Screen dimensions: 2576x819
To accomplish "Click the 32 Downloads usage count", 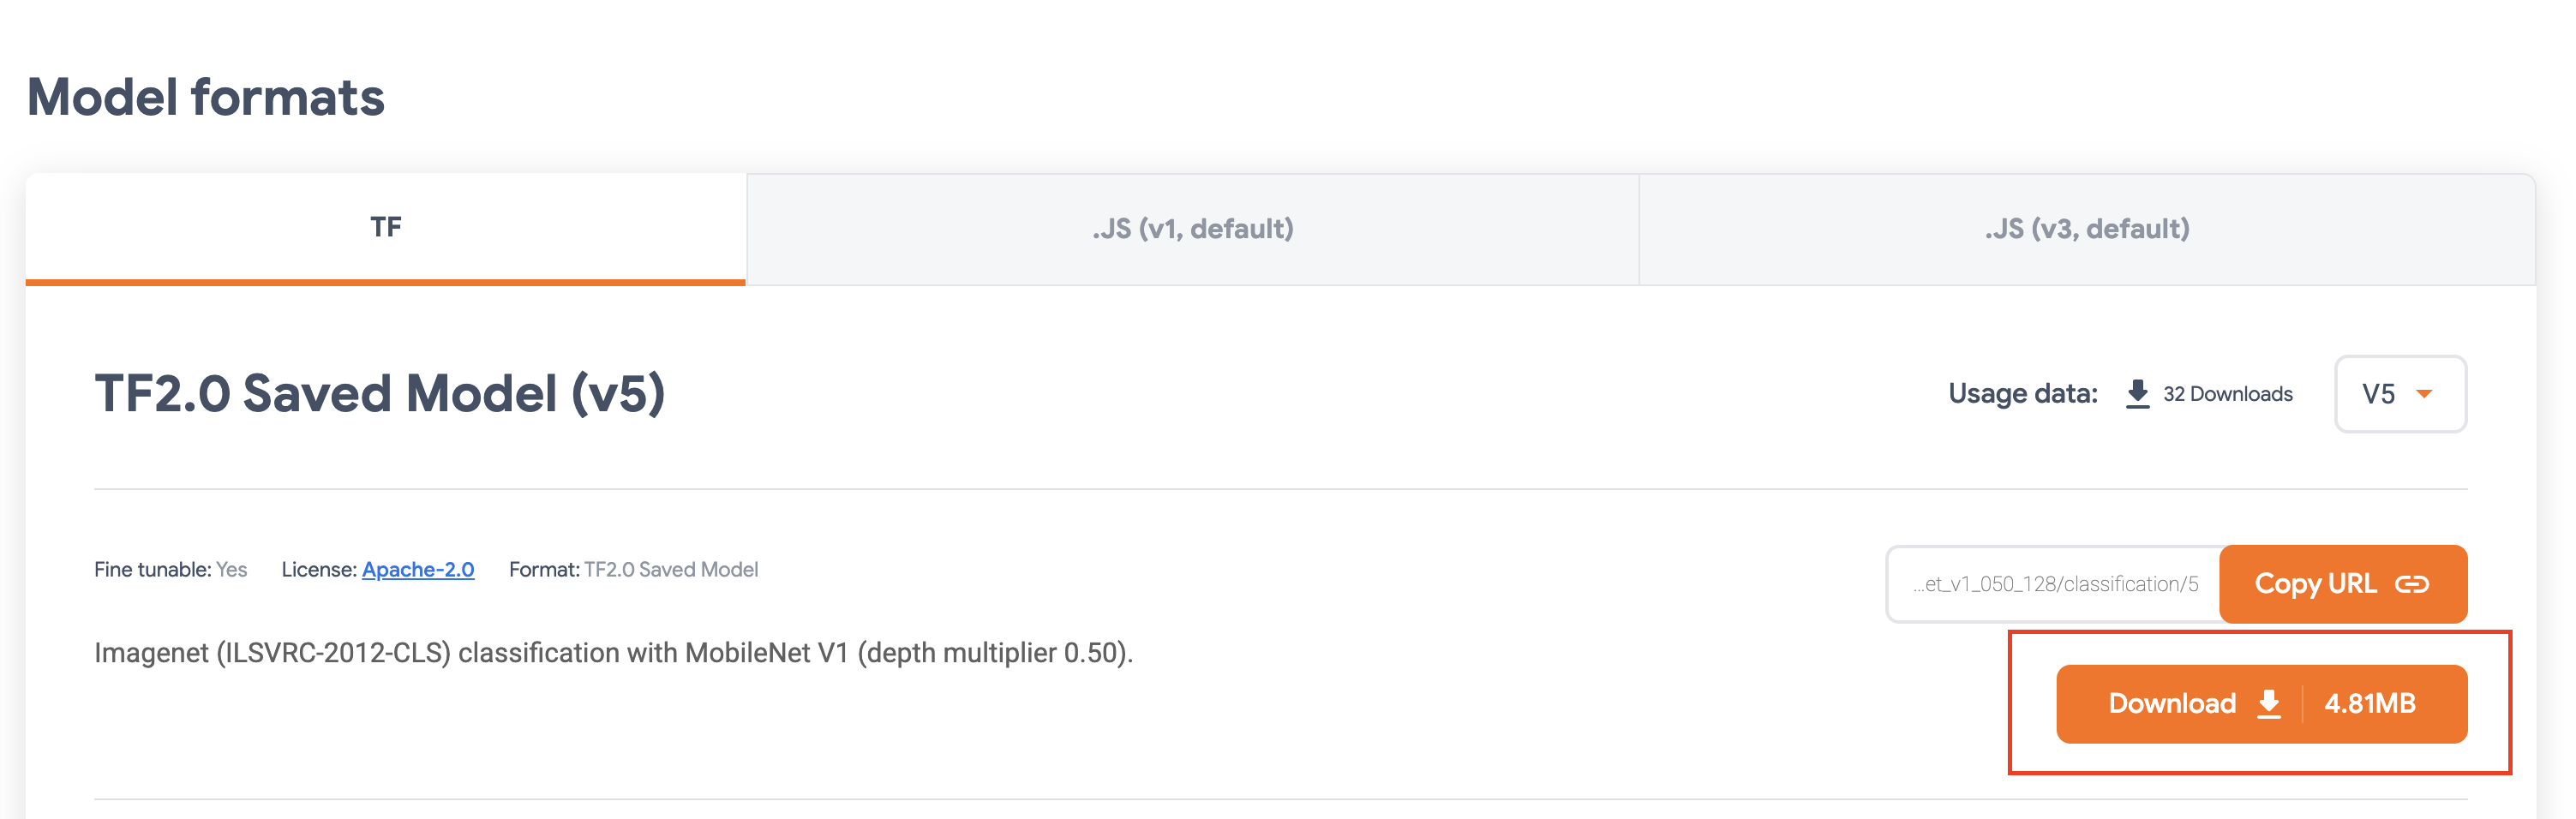I will [x=2227, y=394].
